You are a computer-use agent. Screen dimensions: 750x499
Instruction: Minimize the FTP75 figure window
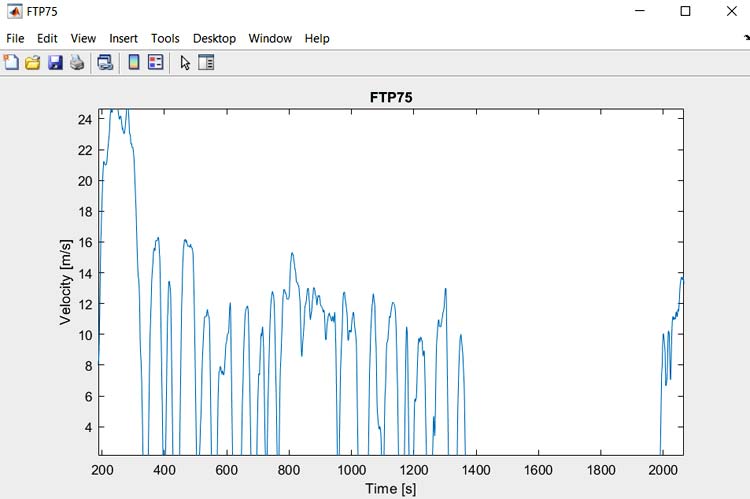click(640, 11)
